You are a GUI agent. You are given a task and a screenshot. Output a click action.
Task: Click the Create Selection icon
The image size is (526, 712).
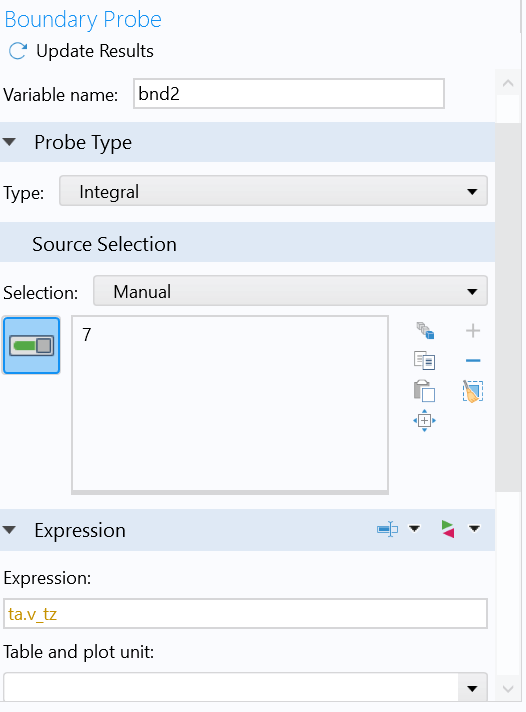click(x=425, y=331)
